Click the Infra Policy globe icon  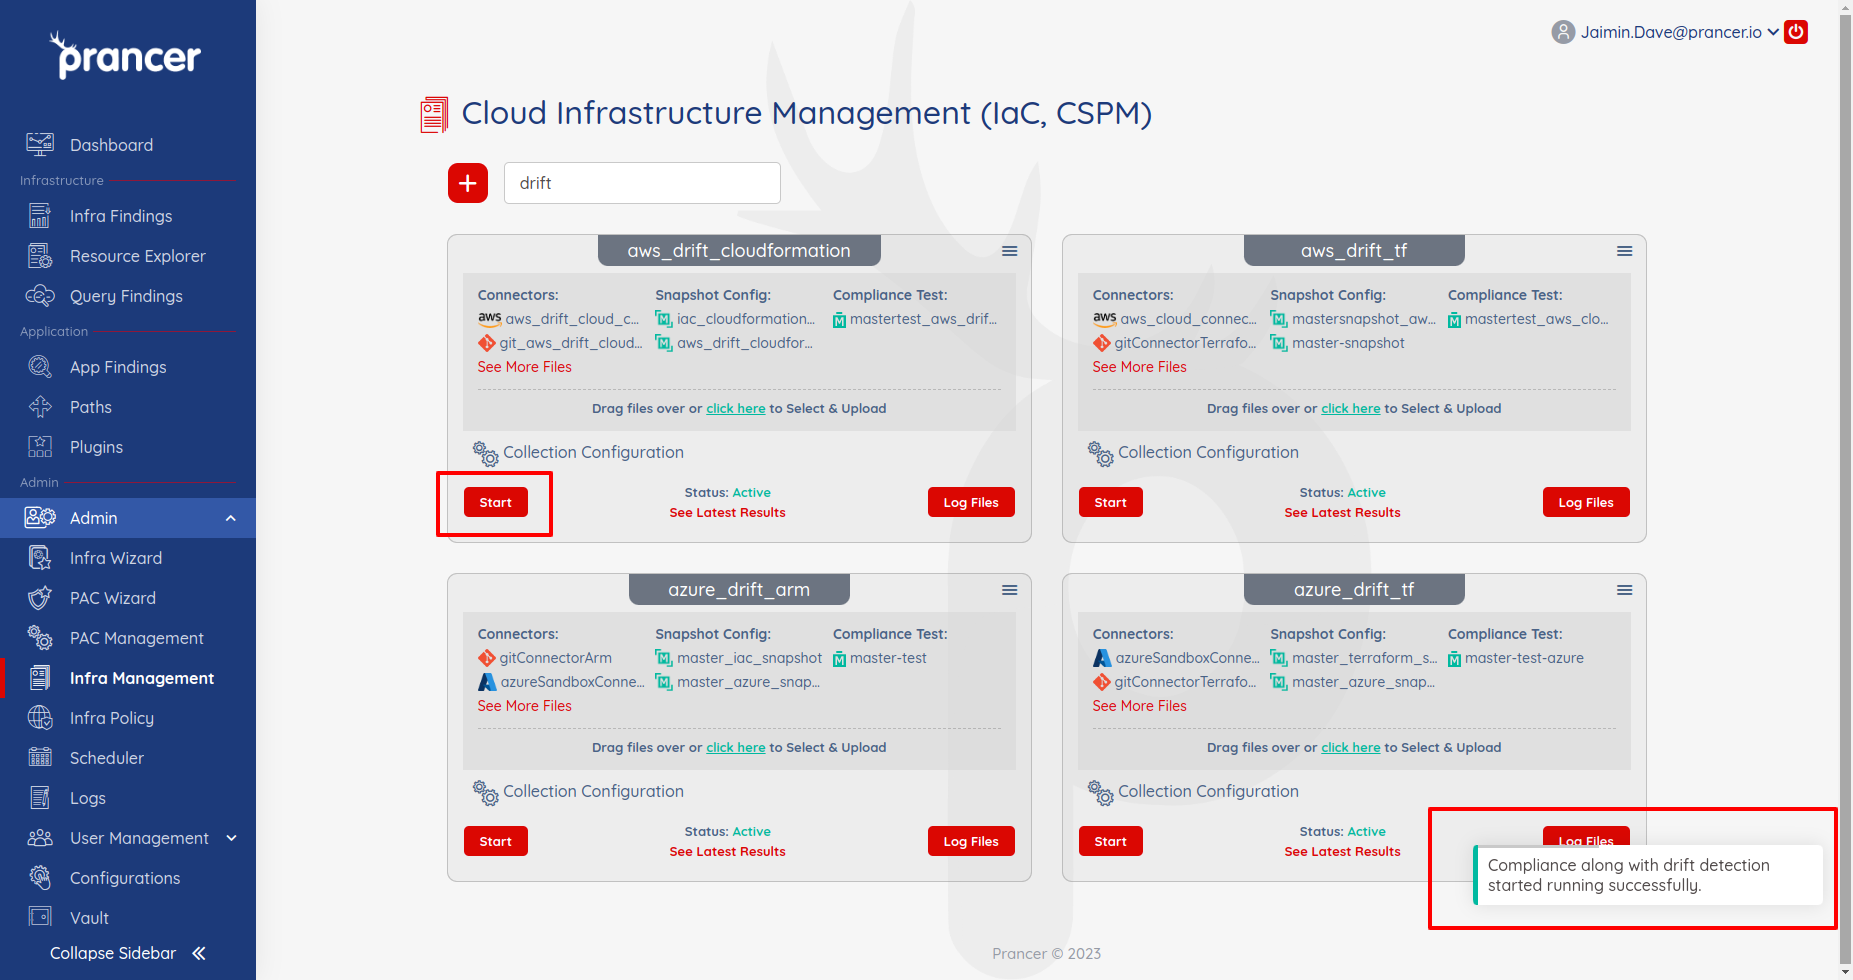point(40,718)
